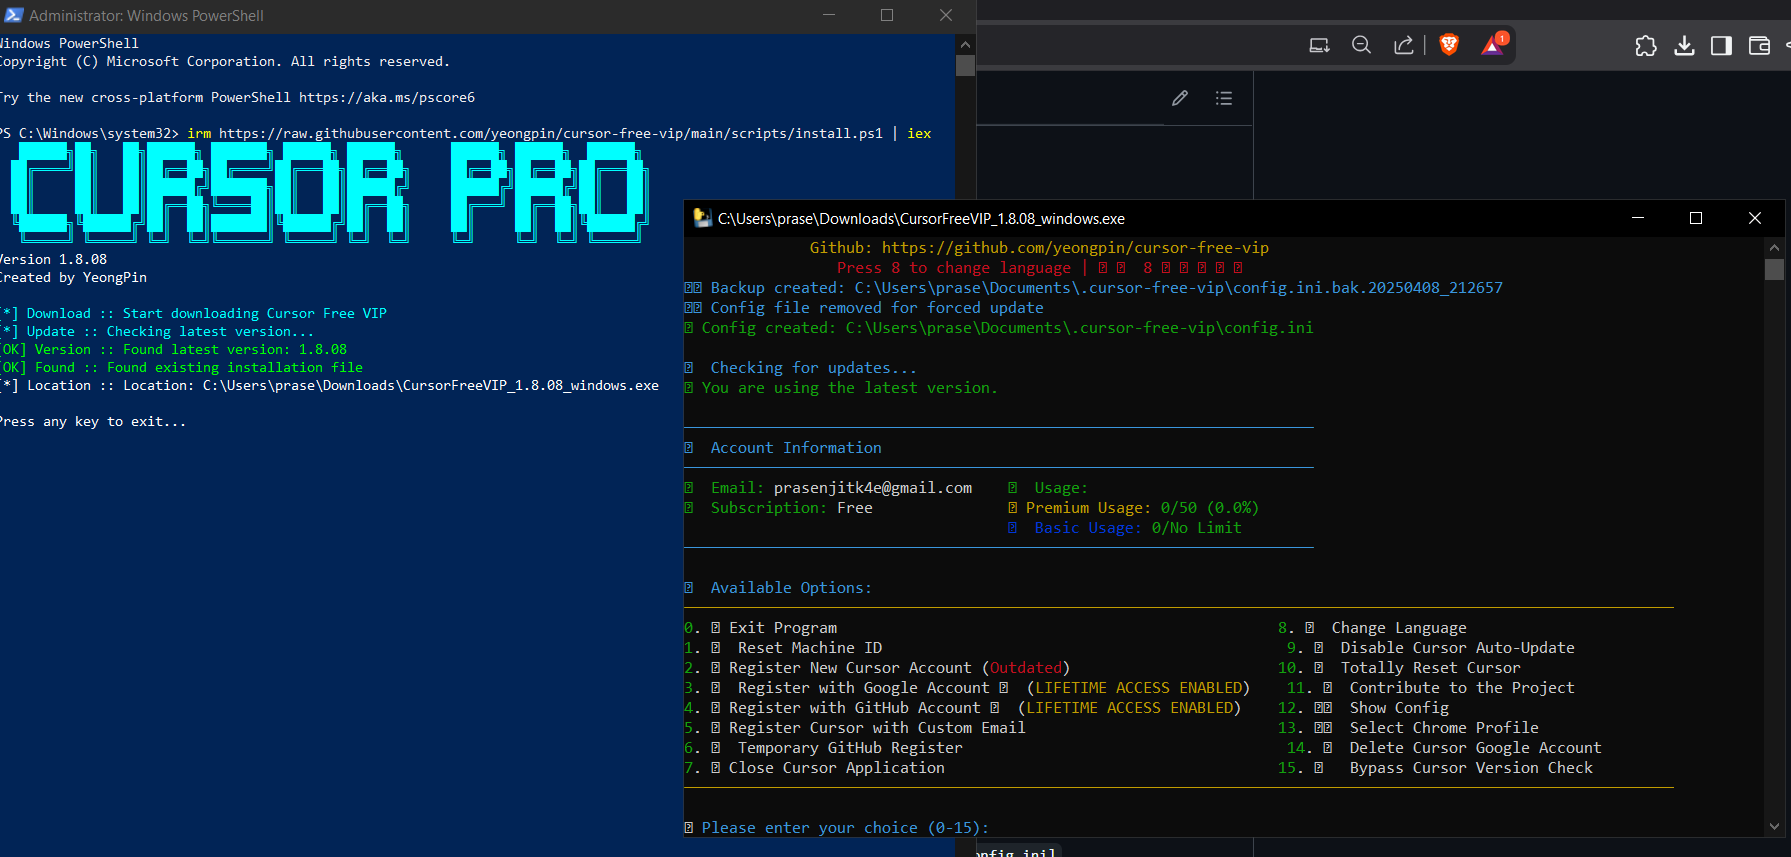Click option 6 'Temporary GitHub Register'
1791x857 pixels.
click(x=824, y=748)
